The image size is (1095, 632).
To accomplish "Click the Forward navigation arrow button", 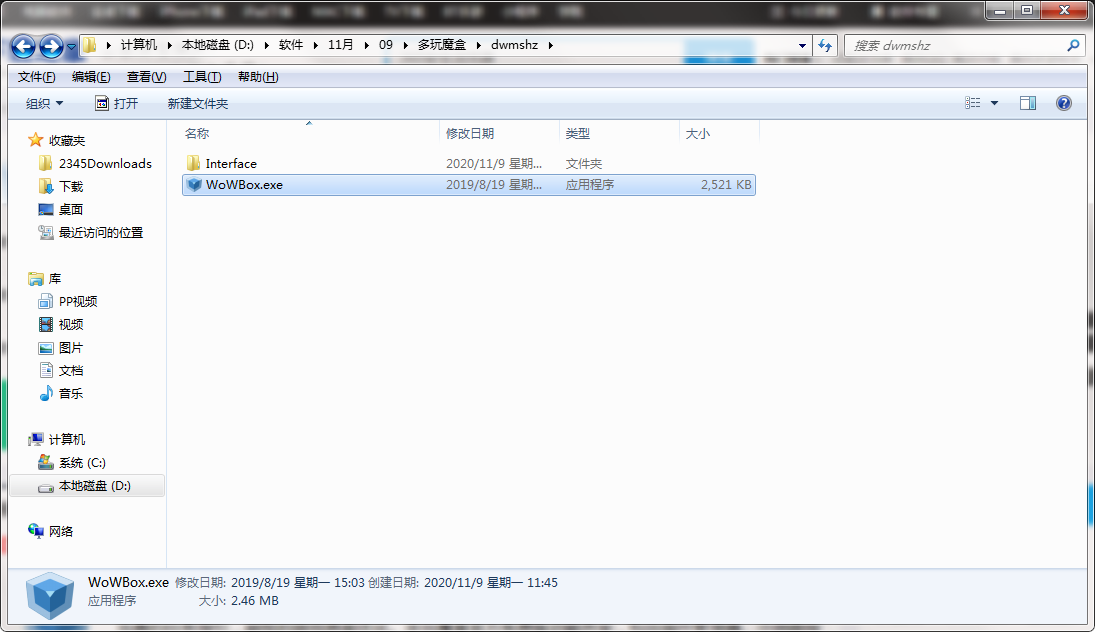I will [51, 46].
